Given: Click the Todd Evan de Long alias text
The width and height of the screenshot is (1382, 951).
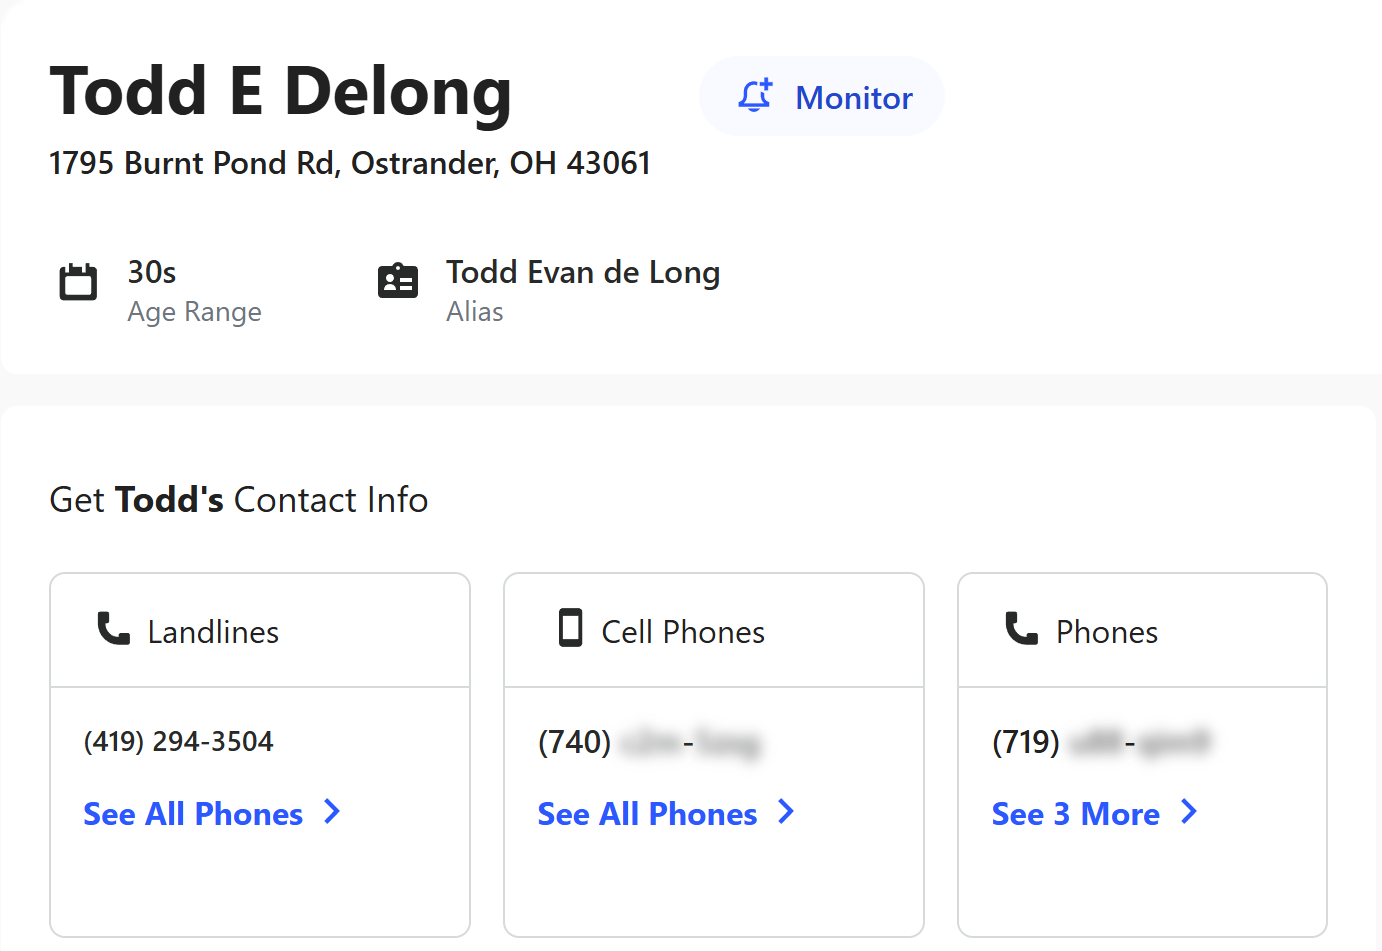Looking at the screenshot, I should [x=583, y=272].
